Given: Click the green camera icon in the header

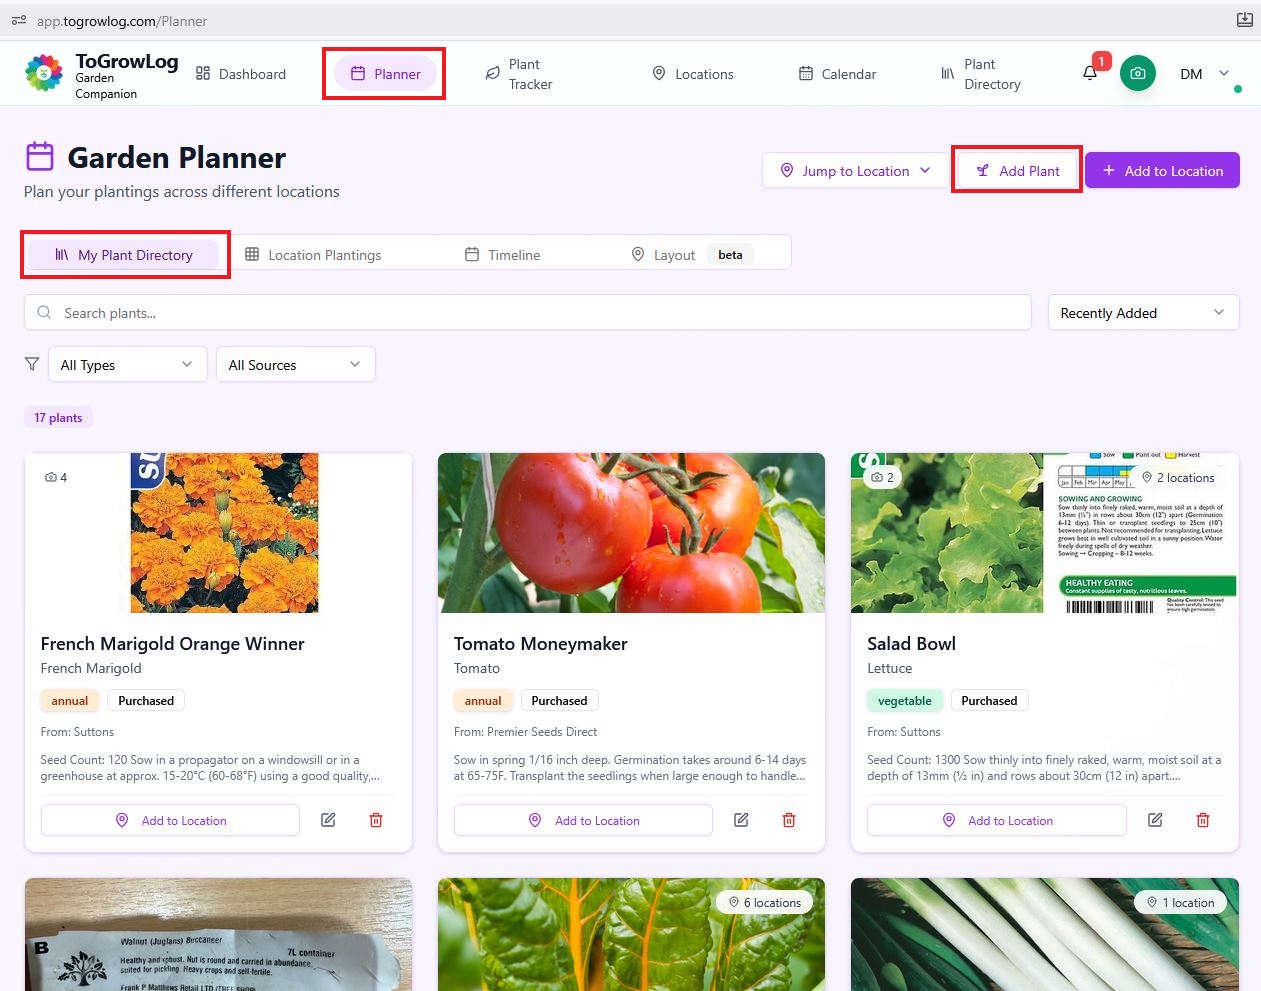Looking at the screenshot, I should pos(1138,73).
